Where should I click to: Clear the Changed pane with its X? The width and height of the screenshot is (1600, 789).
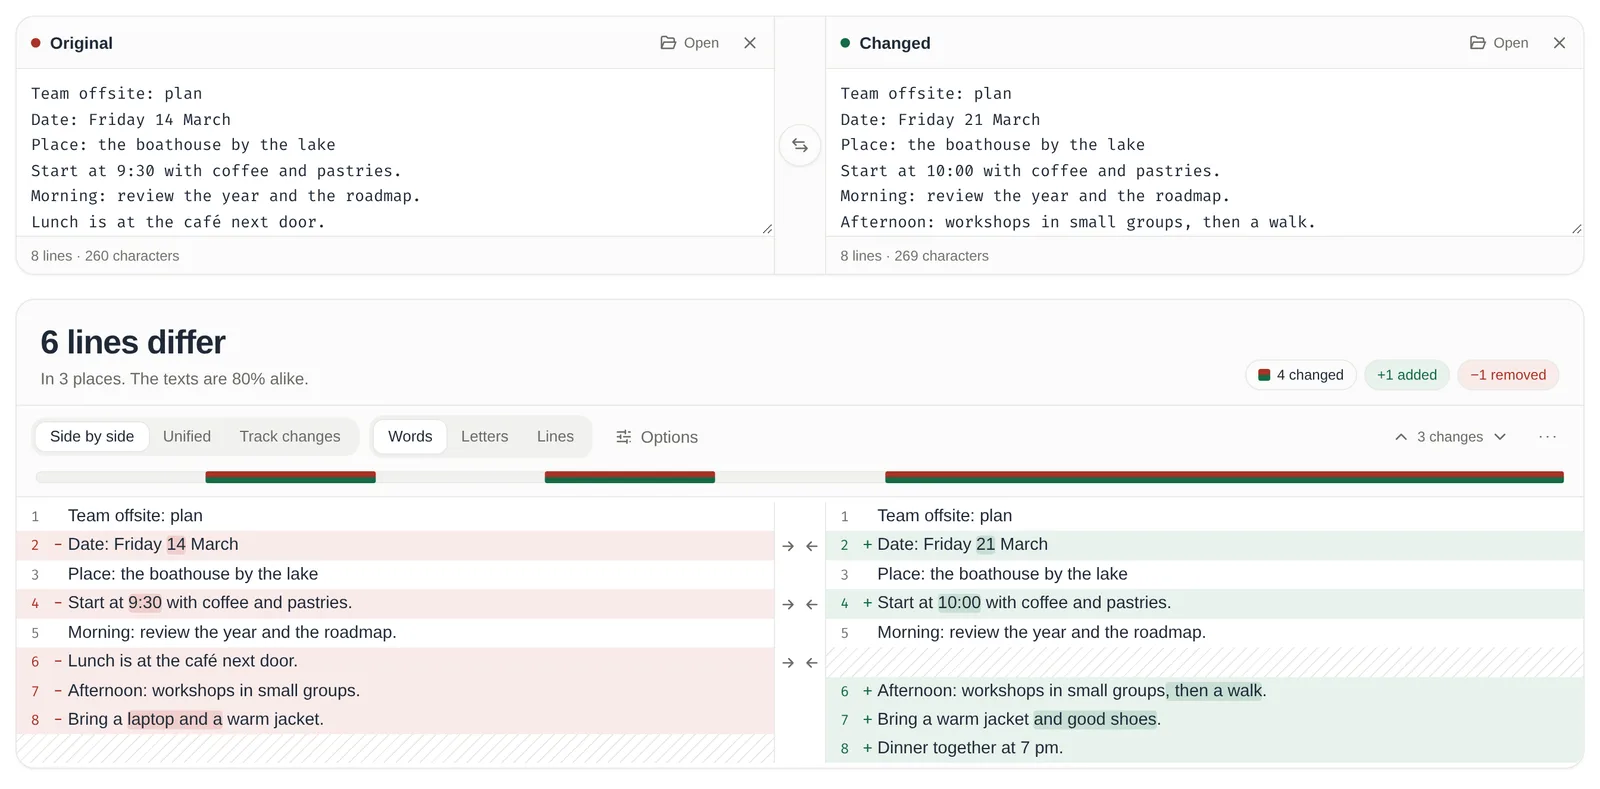pos(1559,43)
